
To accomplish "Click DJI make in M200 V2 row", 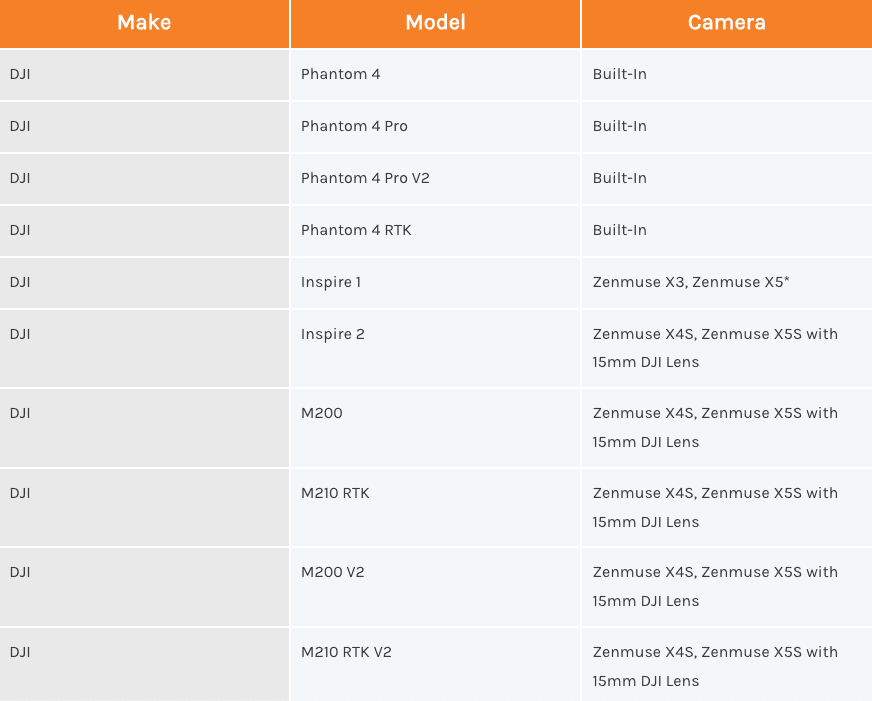I will coord(144,586).
